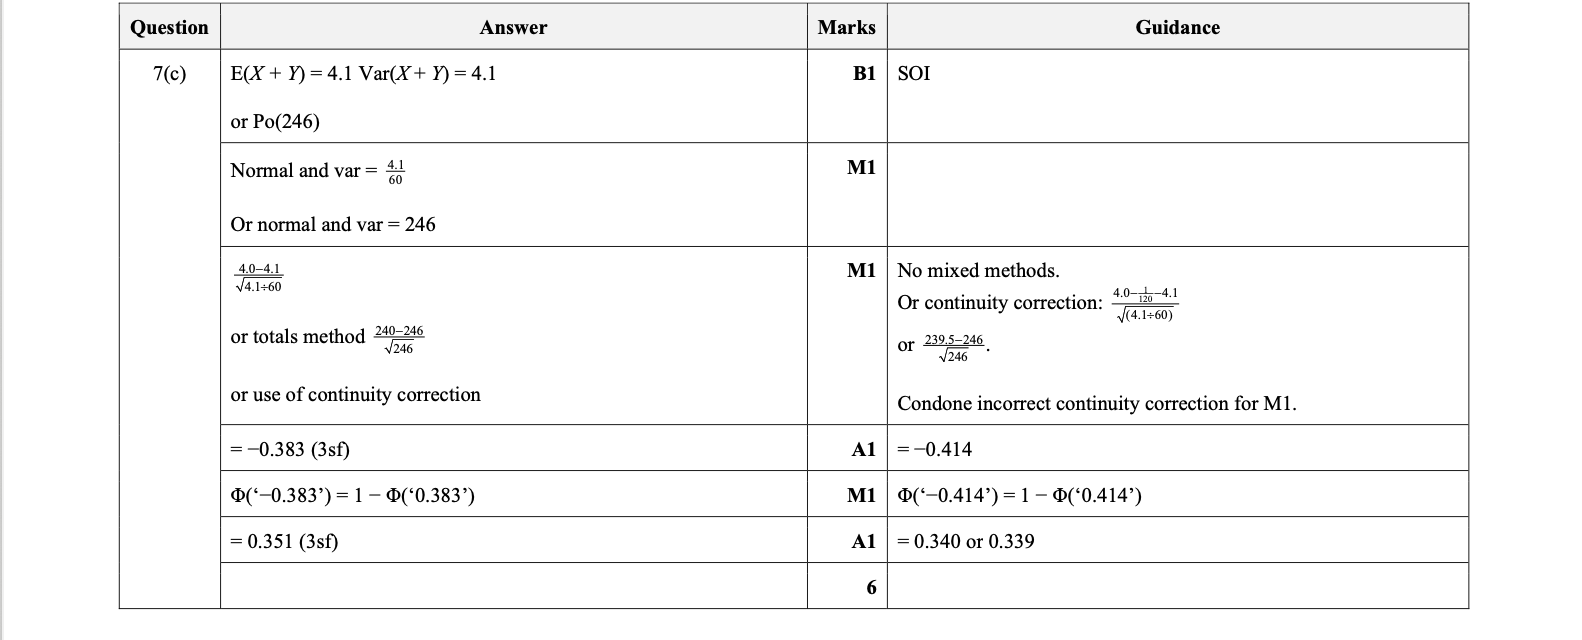
Task: Click 'or use of continuity correction' line
Action: (x=355, y=394)
